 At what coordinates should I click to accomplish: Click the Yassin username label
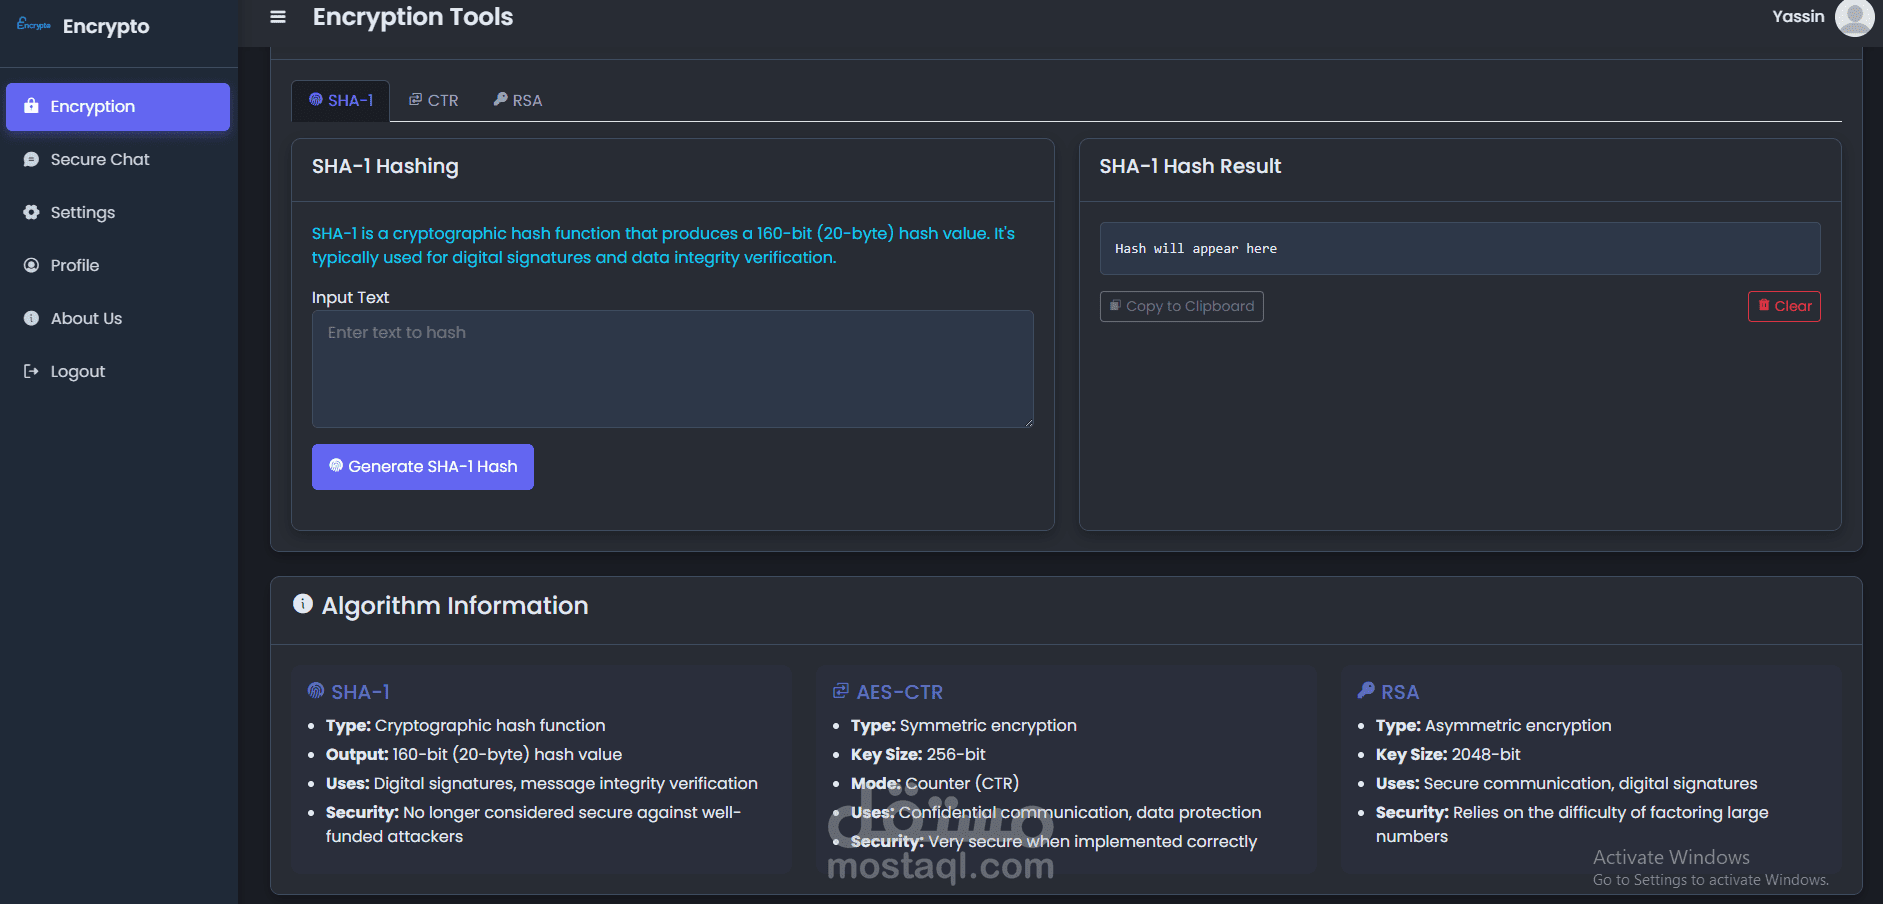(x=1798, y=17)
